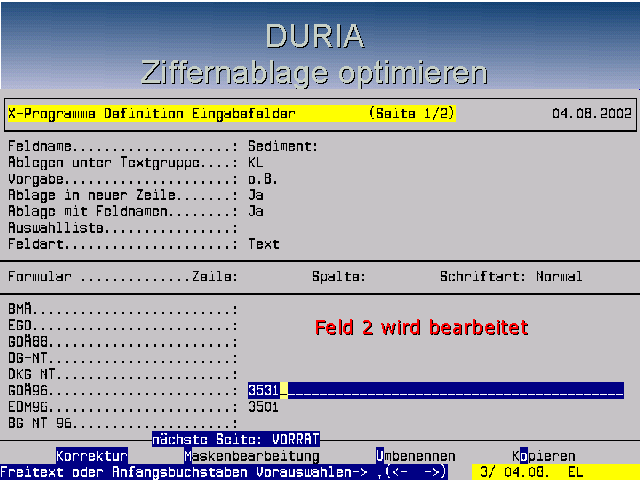Click the EDM96 value 3501
The image size is (640, 480).
263,407
